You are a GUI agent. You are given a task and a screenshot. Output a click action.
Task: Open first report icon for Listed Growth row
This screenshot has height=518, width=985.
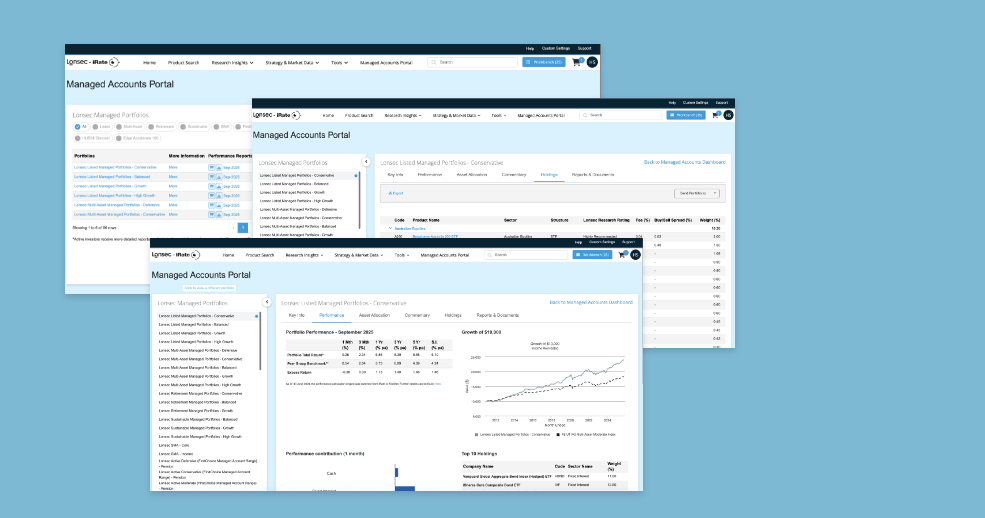[x=212, y=186]
